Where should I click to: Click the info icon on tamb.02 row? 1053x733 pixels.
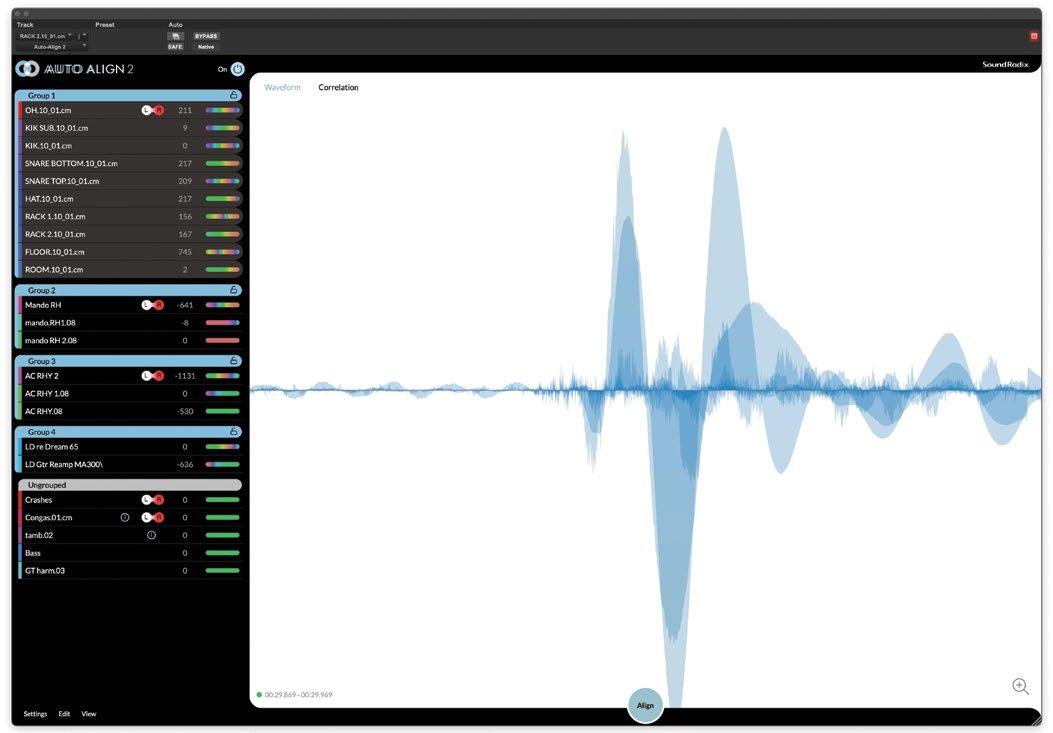coord(151,535)
